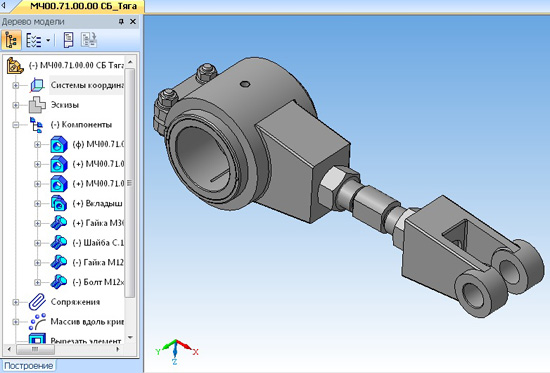Close the Дерево модели panel

pos(133,22)
